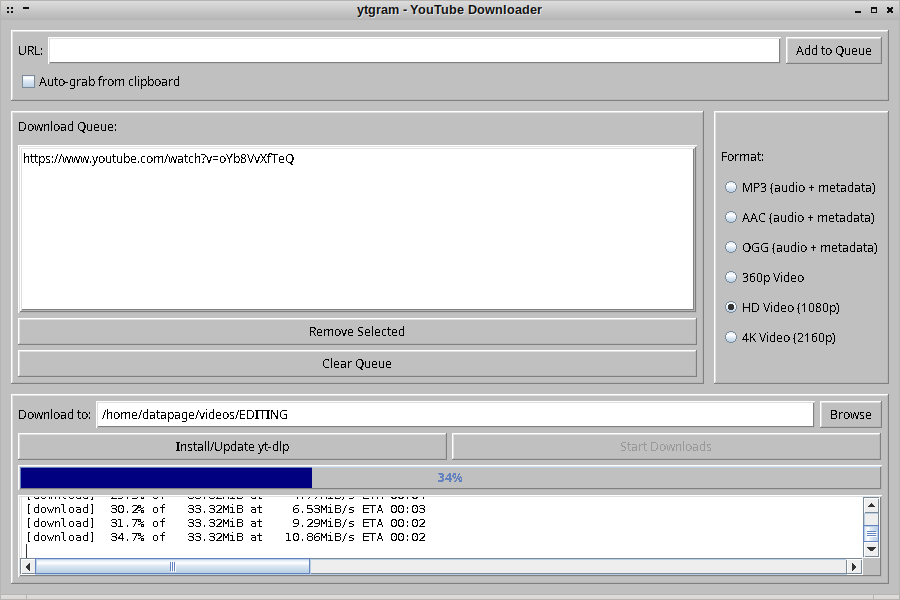Browse for a download folder
The width and height of the screenshot is (900, 600).
pyautogui.click(x=850, y=415)
